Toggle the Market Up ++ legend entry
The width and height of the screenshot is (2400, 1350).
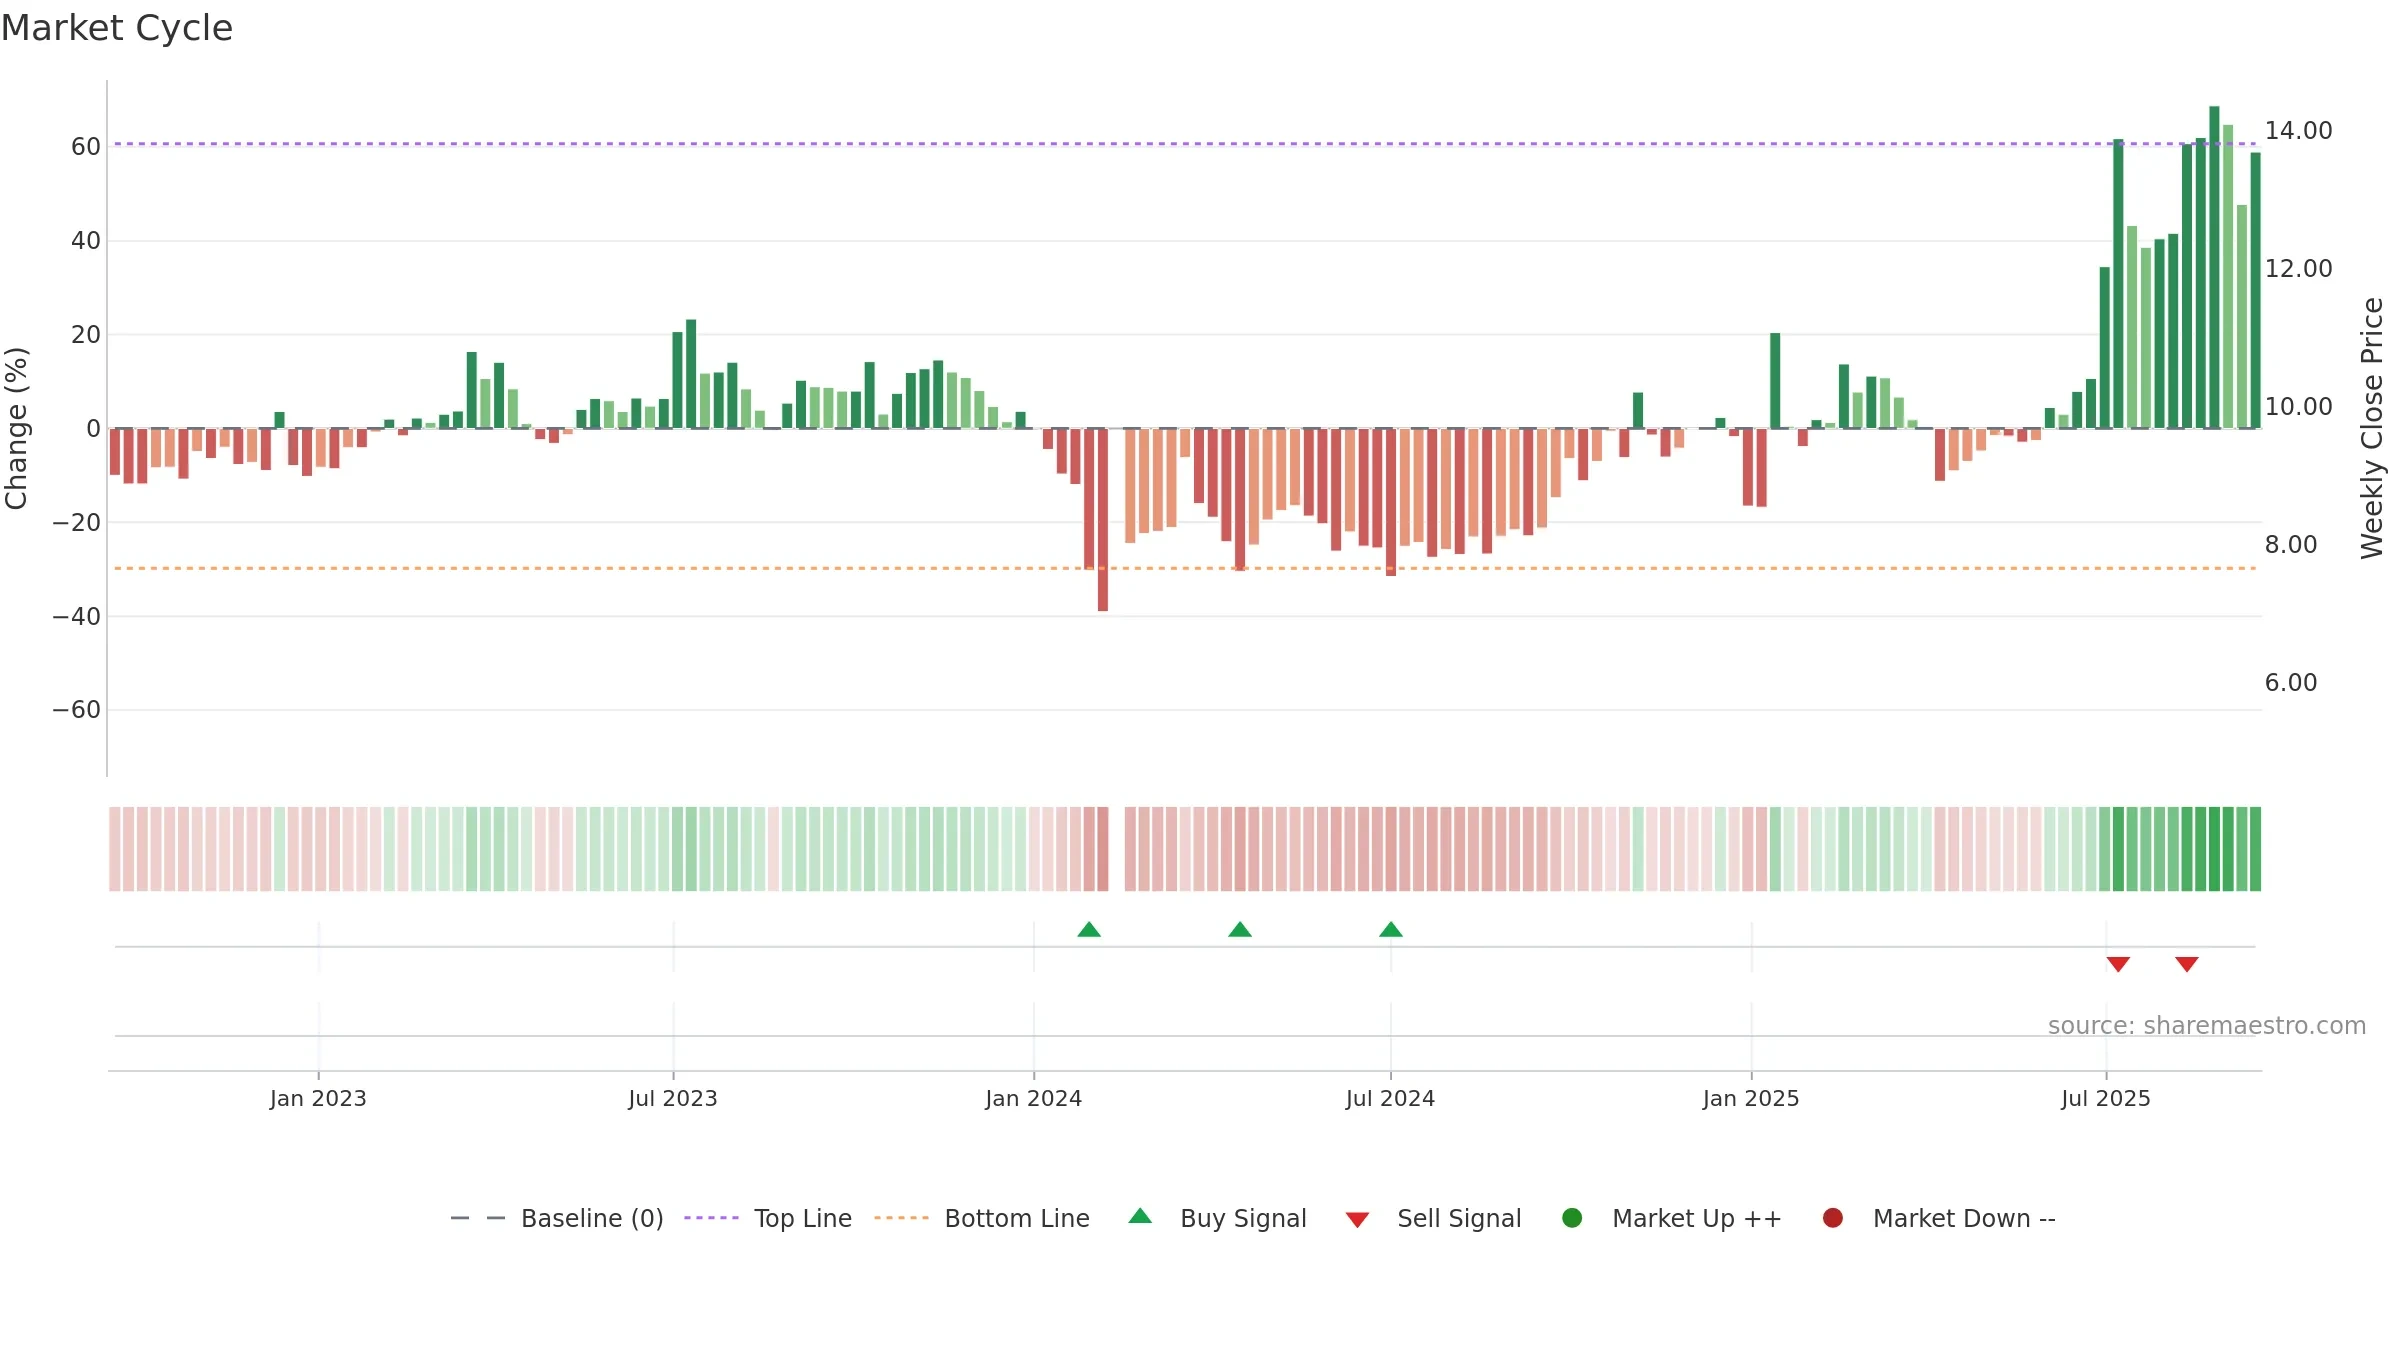coord(1672,1218)
